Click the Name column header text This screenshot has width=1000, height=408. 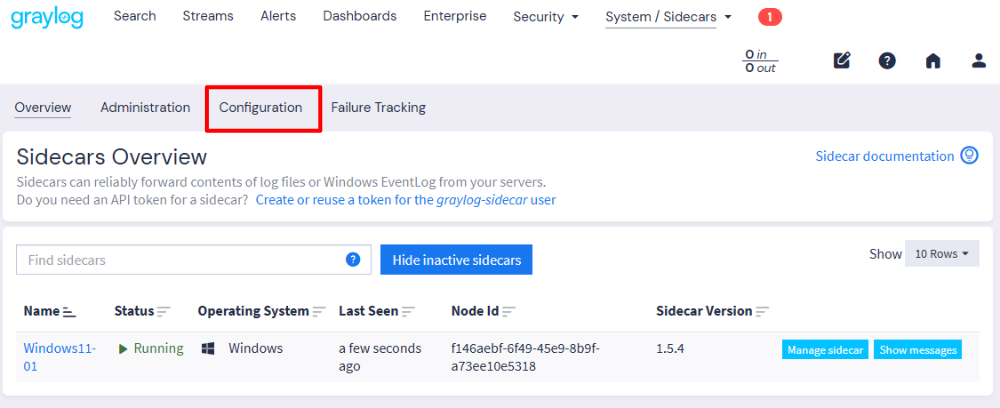[42, 311]
